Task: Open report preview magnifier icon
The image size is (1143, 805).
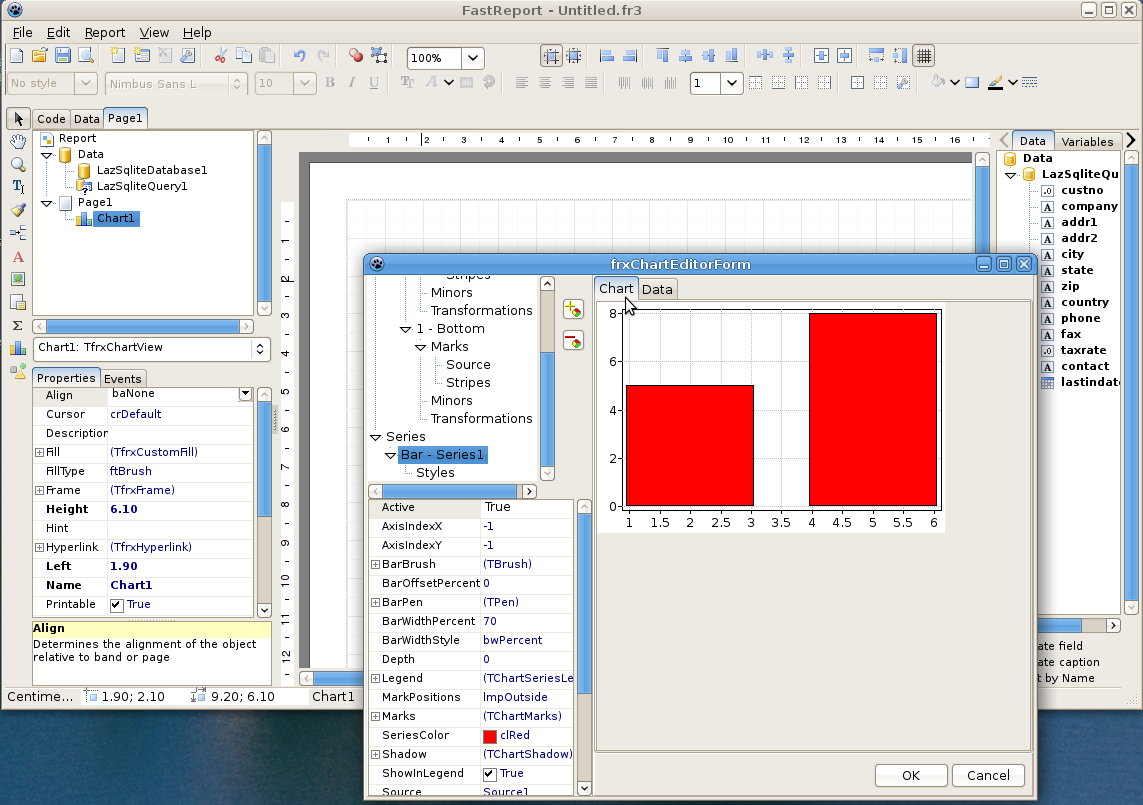Action: coord(86,56)
